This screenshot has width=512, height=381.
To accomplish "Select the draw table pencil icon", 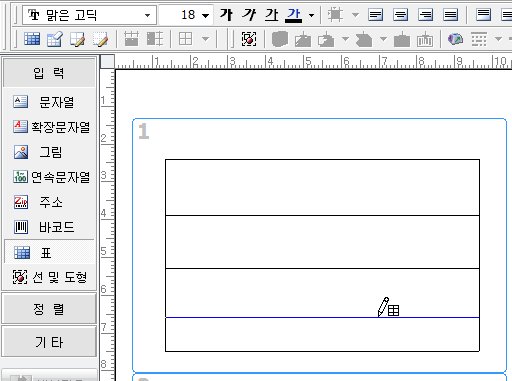I will [x=77, y=39].
